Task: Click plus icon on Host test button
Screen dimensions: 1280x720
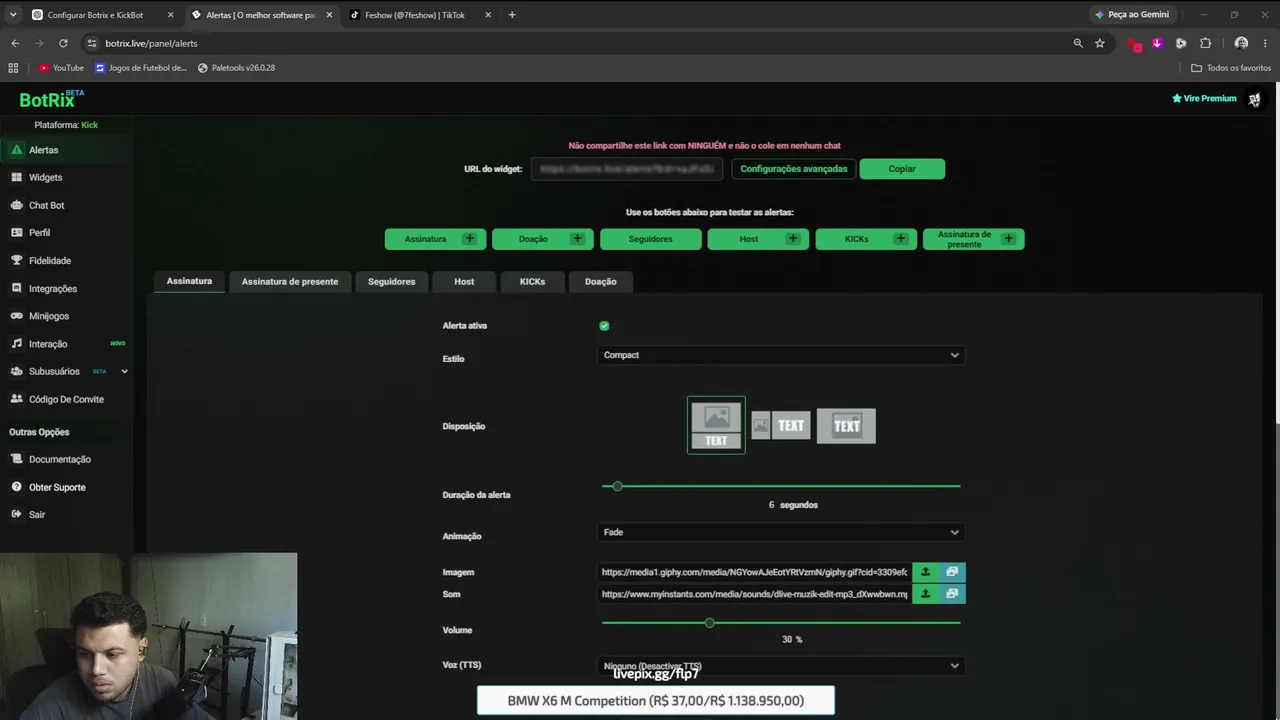Action: point(793,239)
